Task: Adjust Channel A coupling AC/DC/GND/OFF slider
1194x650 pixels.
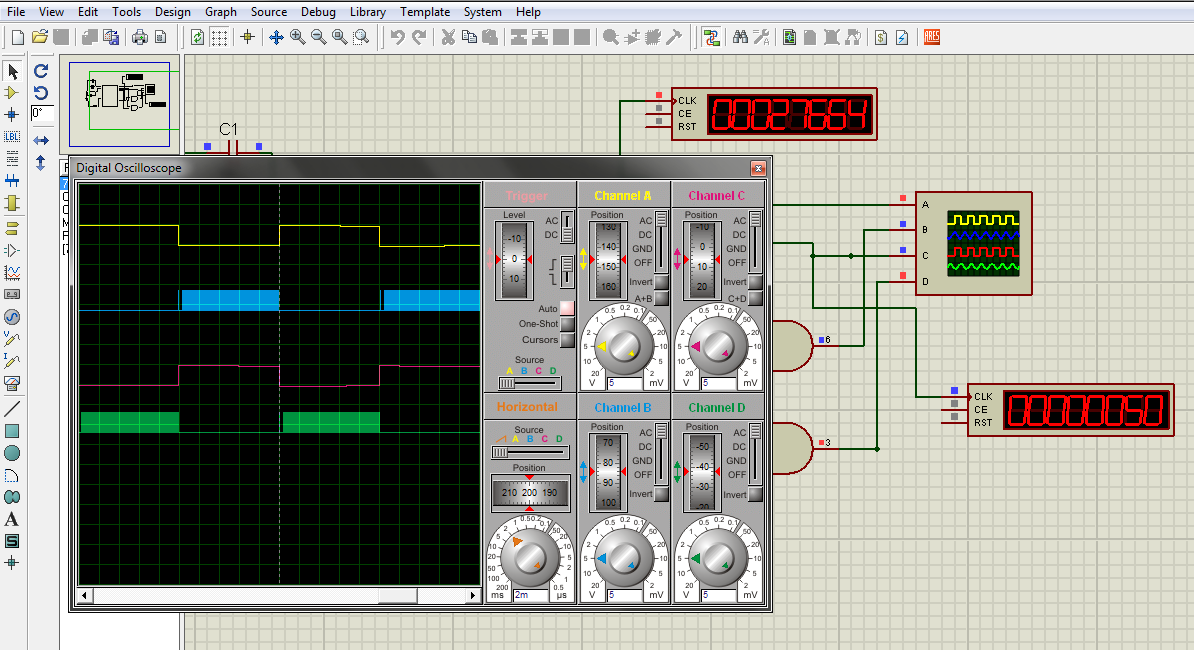Action: (662, 241)
